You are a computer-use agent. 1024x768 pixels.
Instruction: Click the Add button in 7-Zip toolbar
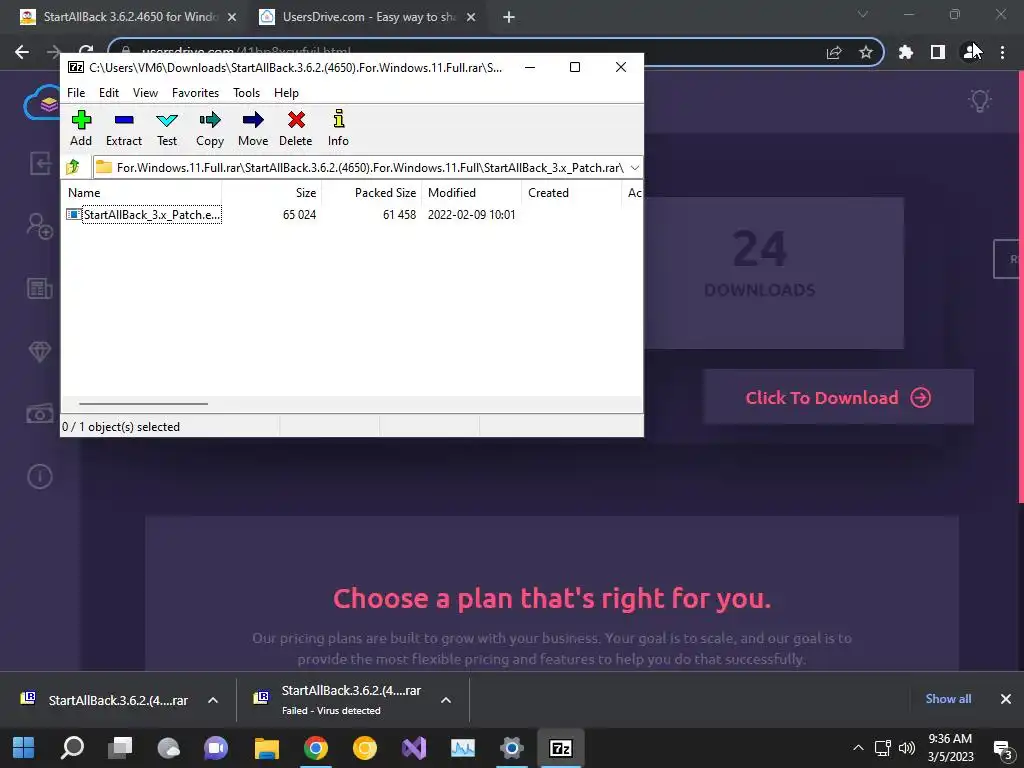(x=81, y=128)
